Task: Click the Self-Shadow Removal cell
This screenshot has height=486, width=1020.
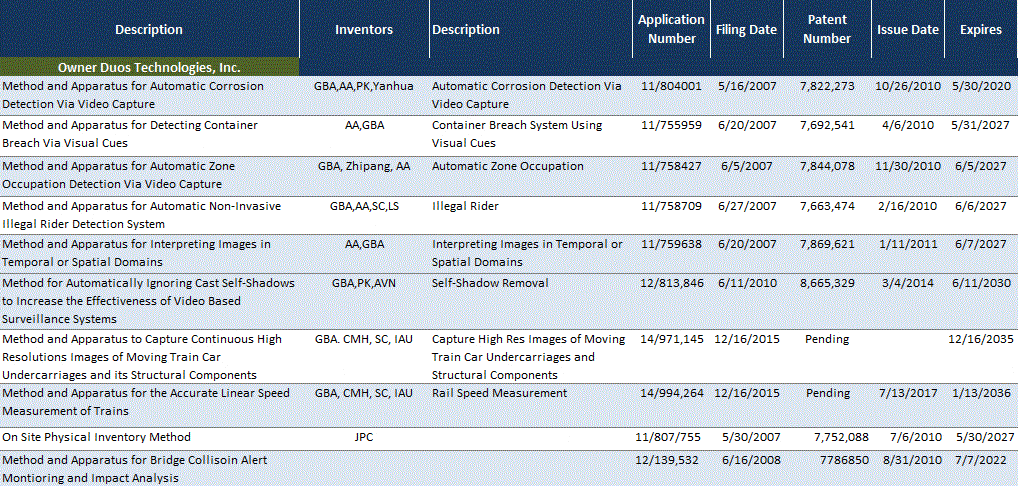Action: [490, 283]
